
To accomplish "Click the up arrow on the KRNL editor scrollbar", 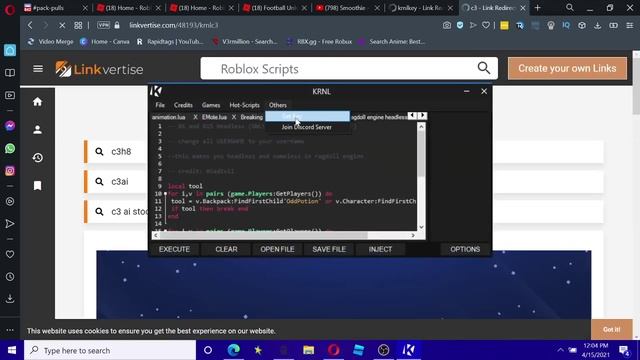I will click(x=421, y=127).
